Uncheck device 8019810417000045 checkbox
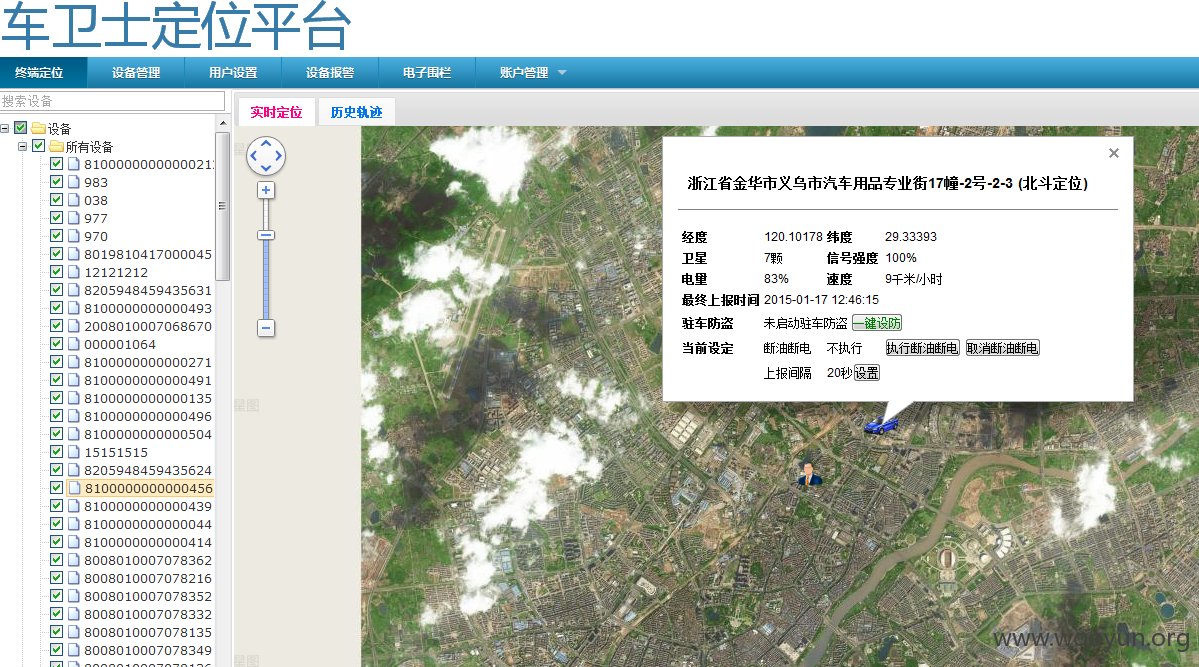 point(57,254)
